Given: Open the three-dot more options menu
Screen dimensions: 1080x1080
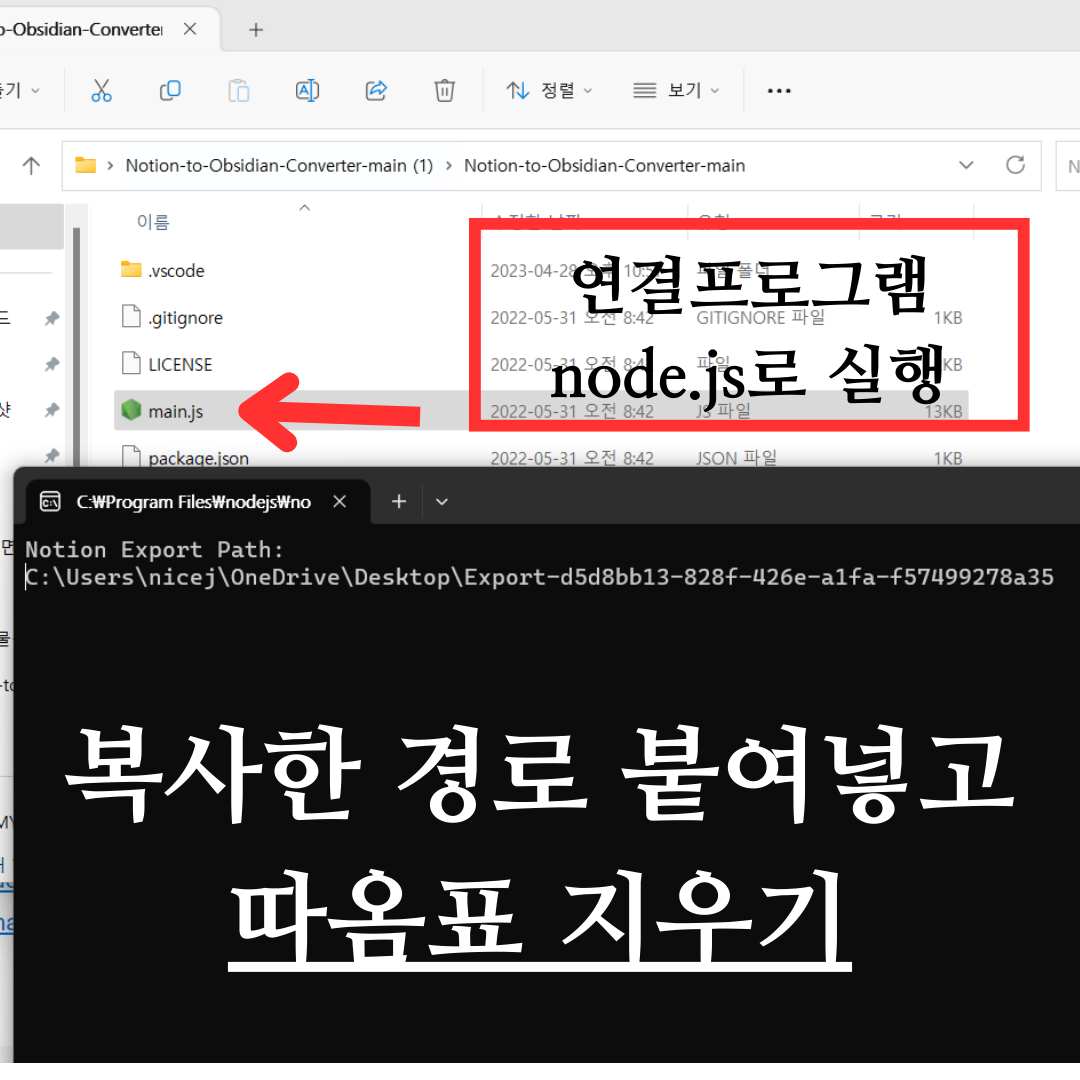Looking at the screenshot, I should tap(779, 90).
